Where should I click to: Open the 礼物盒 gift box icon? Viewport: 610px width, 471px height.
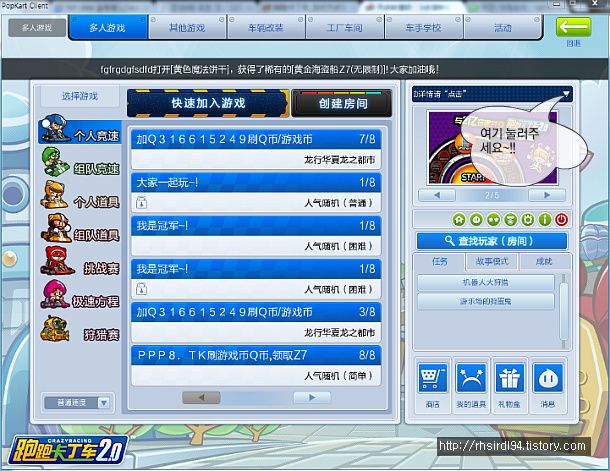pyautogui.click(x=509, y=378)
